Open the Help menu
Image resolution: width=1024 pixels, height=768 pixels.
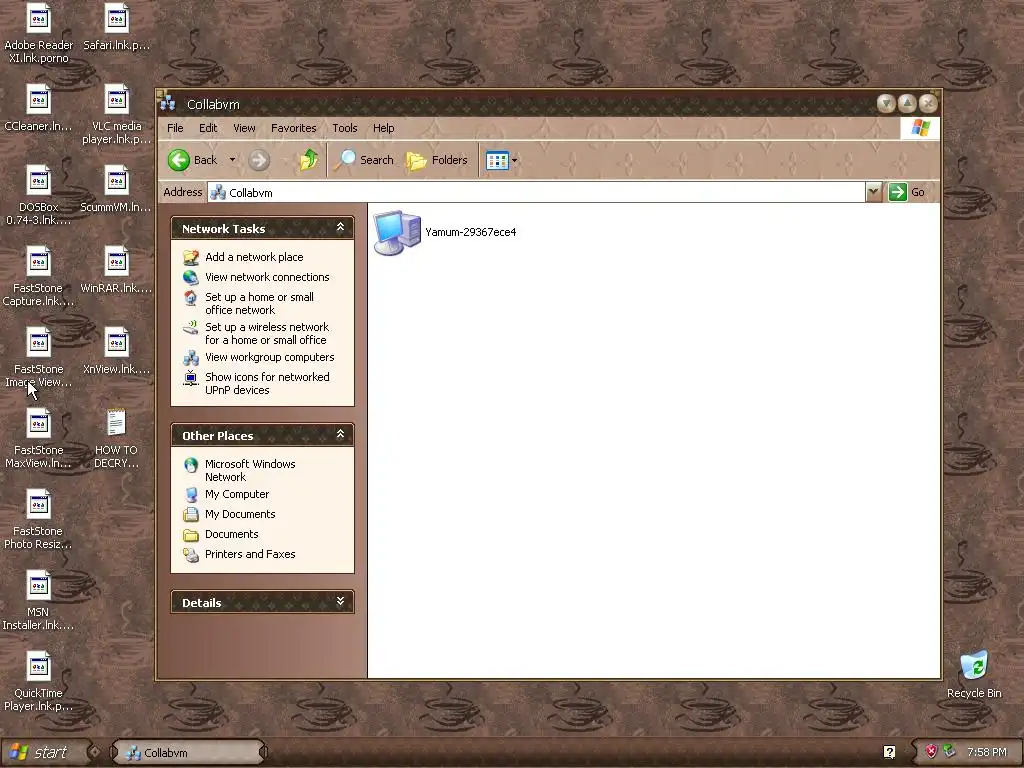(x=383, y=128)
